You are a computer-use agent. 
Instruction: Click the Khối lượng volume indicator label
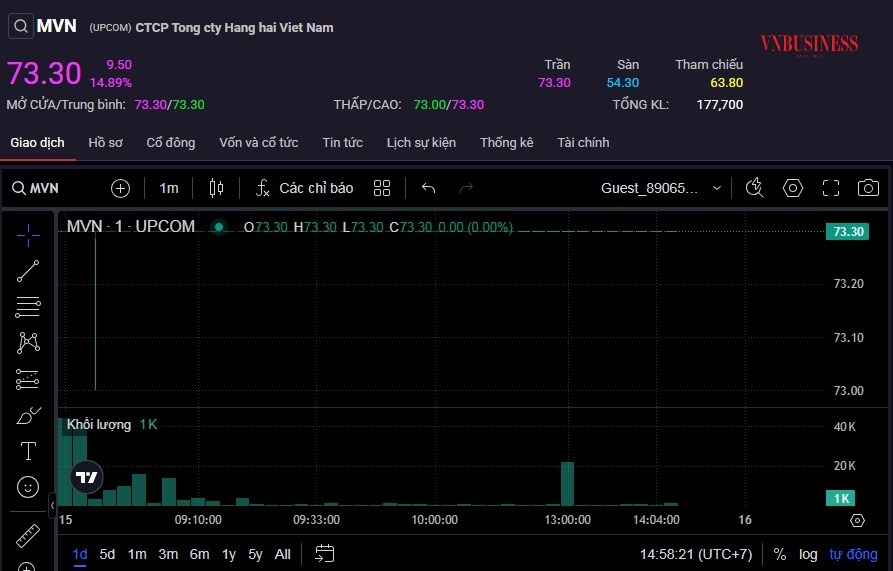[99, 424]
